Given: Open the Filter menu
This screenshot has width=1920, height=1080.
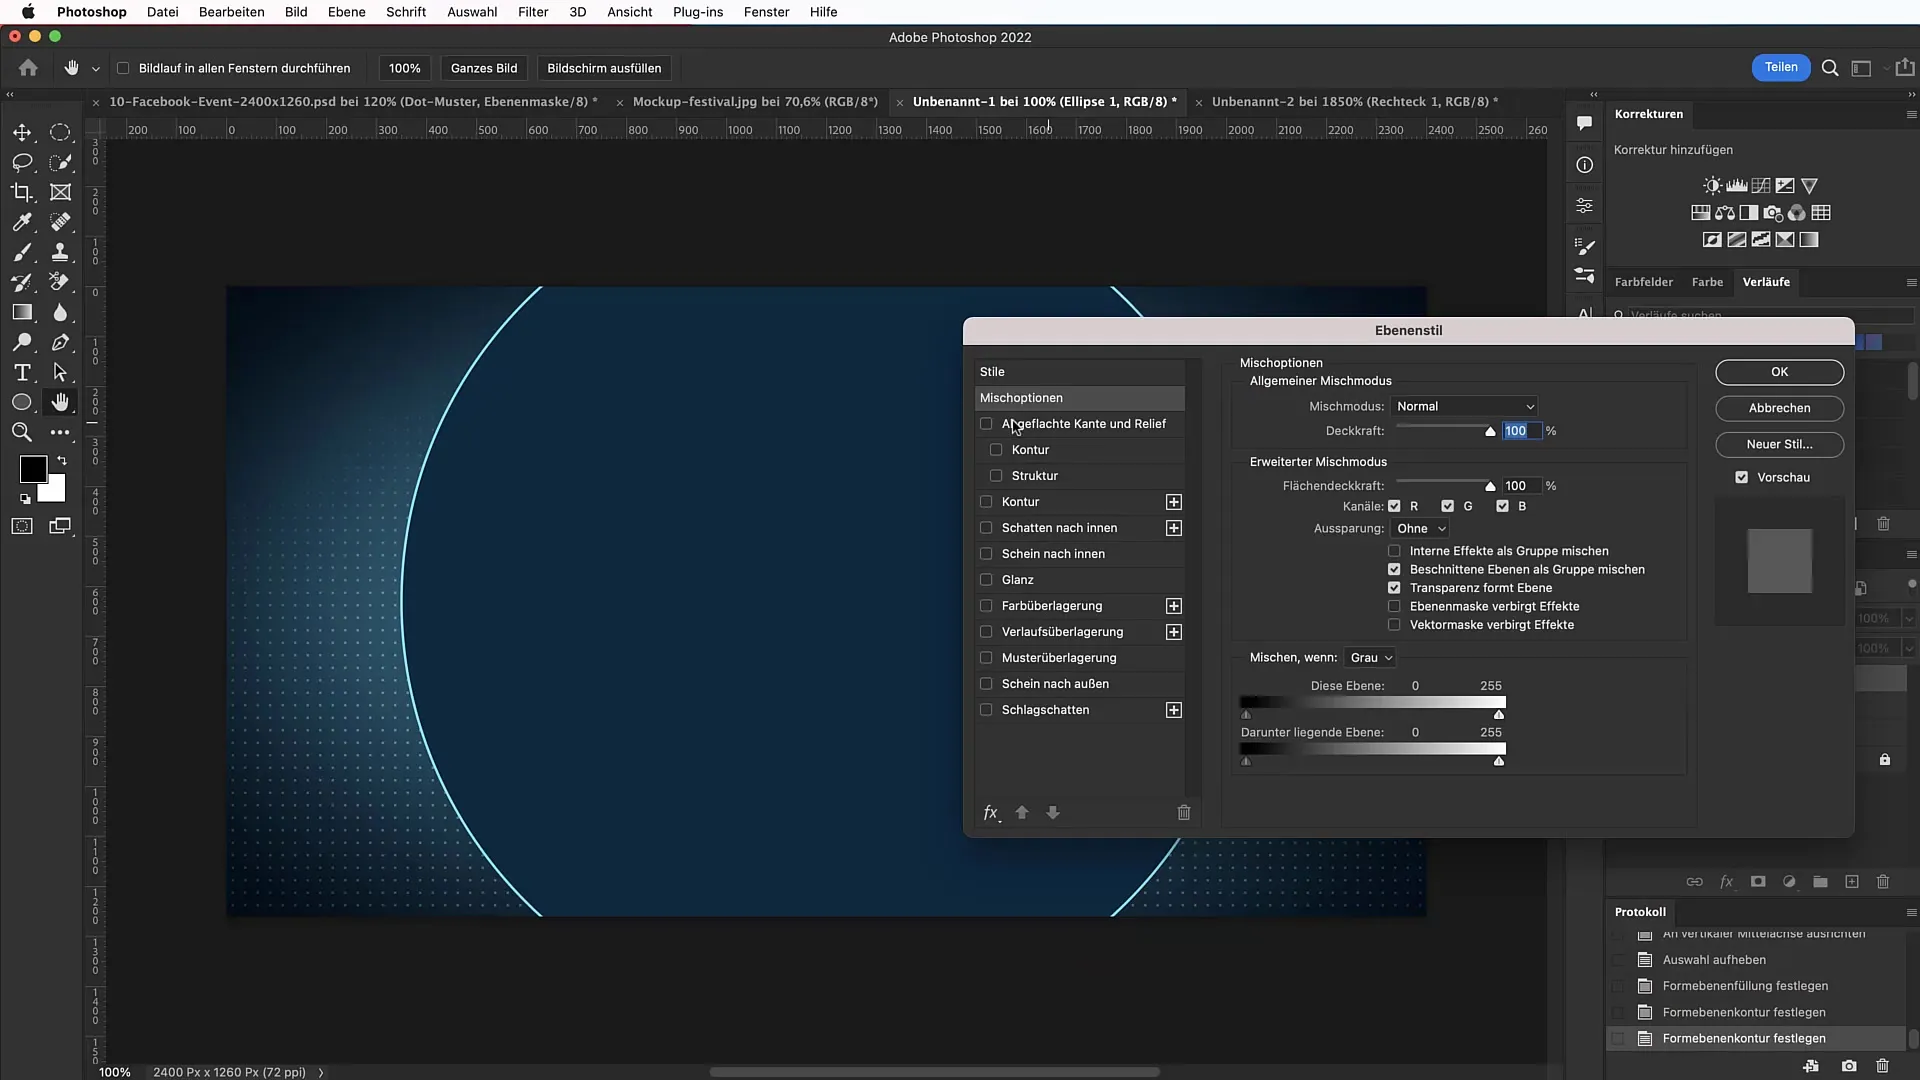Looking at the screenshot, I should click(x=533, y=12).
